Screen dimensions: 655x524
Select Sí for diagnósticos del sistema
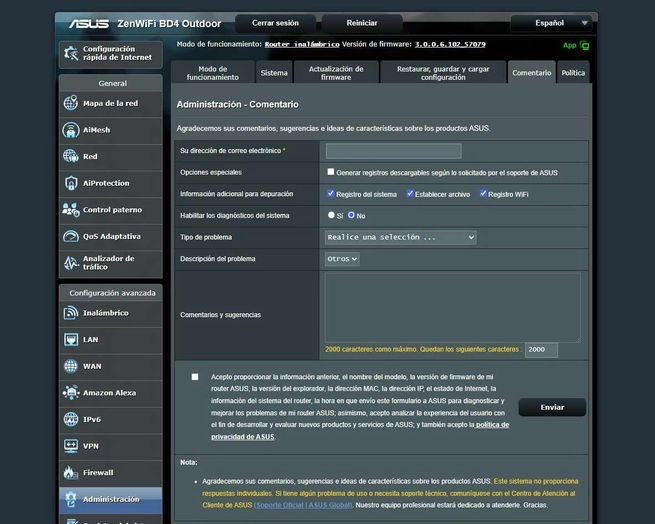point(331,215)
